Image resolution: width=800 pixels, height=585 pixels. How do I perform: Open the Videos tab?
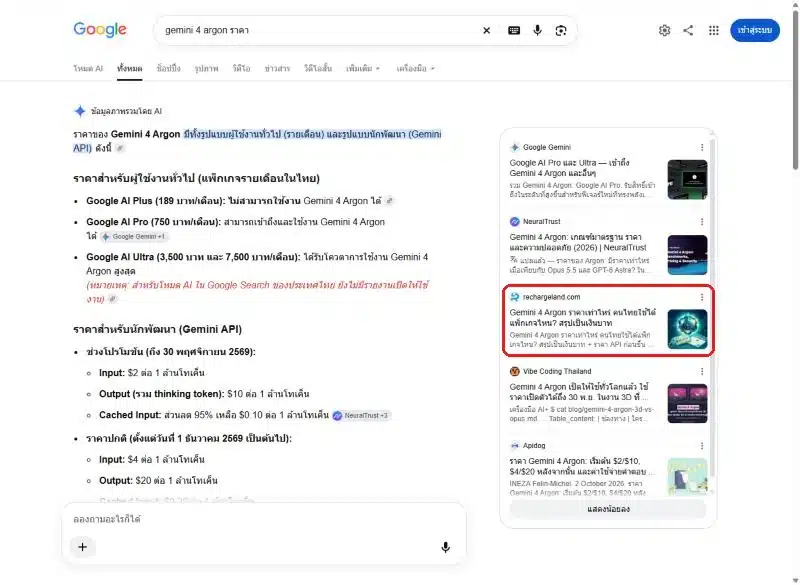click(241, 68)
